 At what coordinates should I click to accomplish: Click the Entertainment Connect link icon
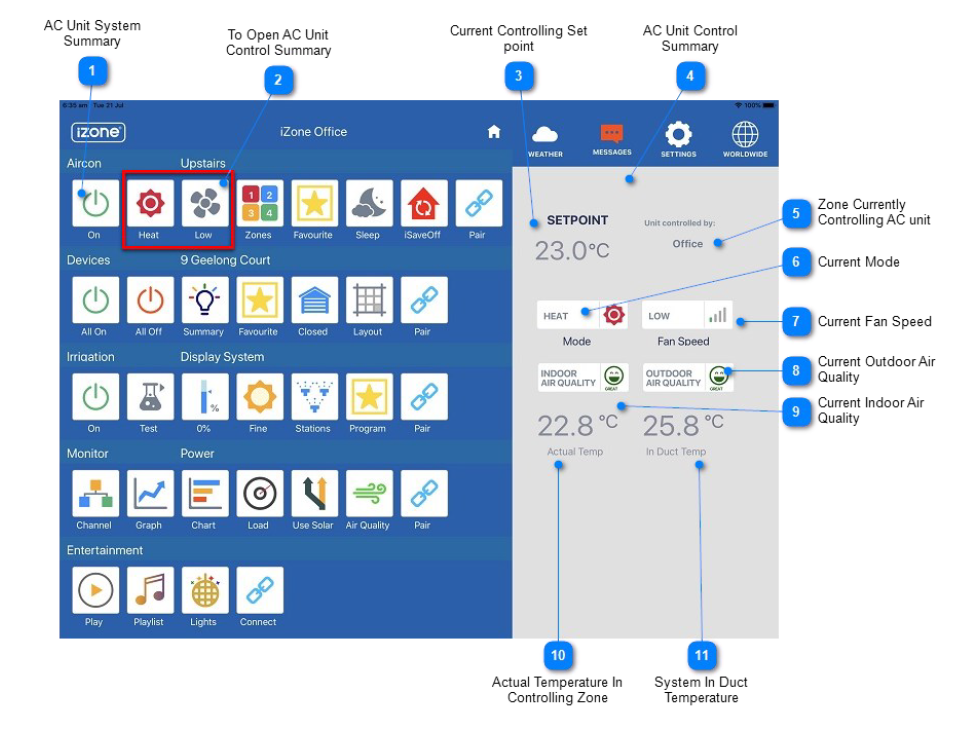[260, 590]
